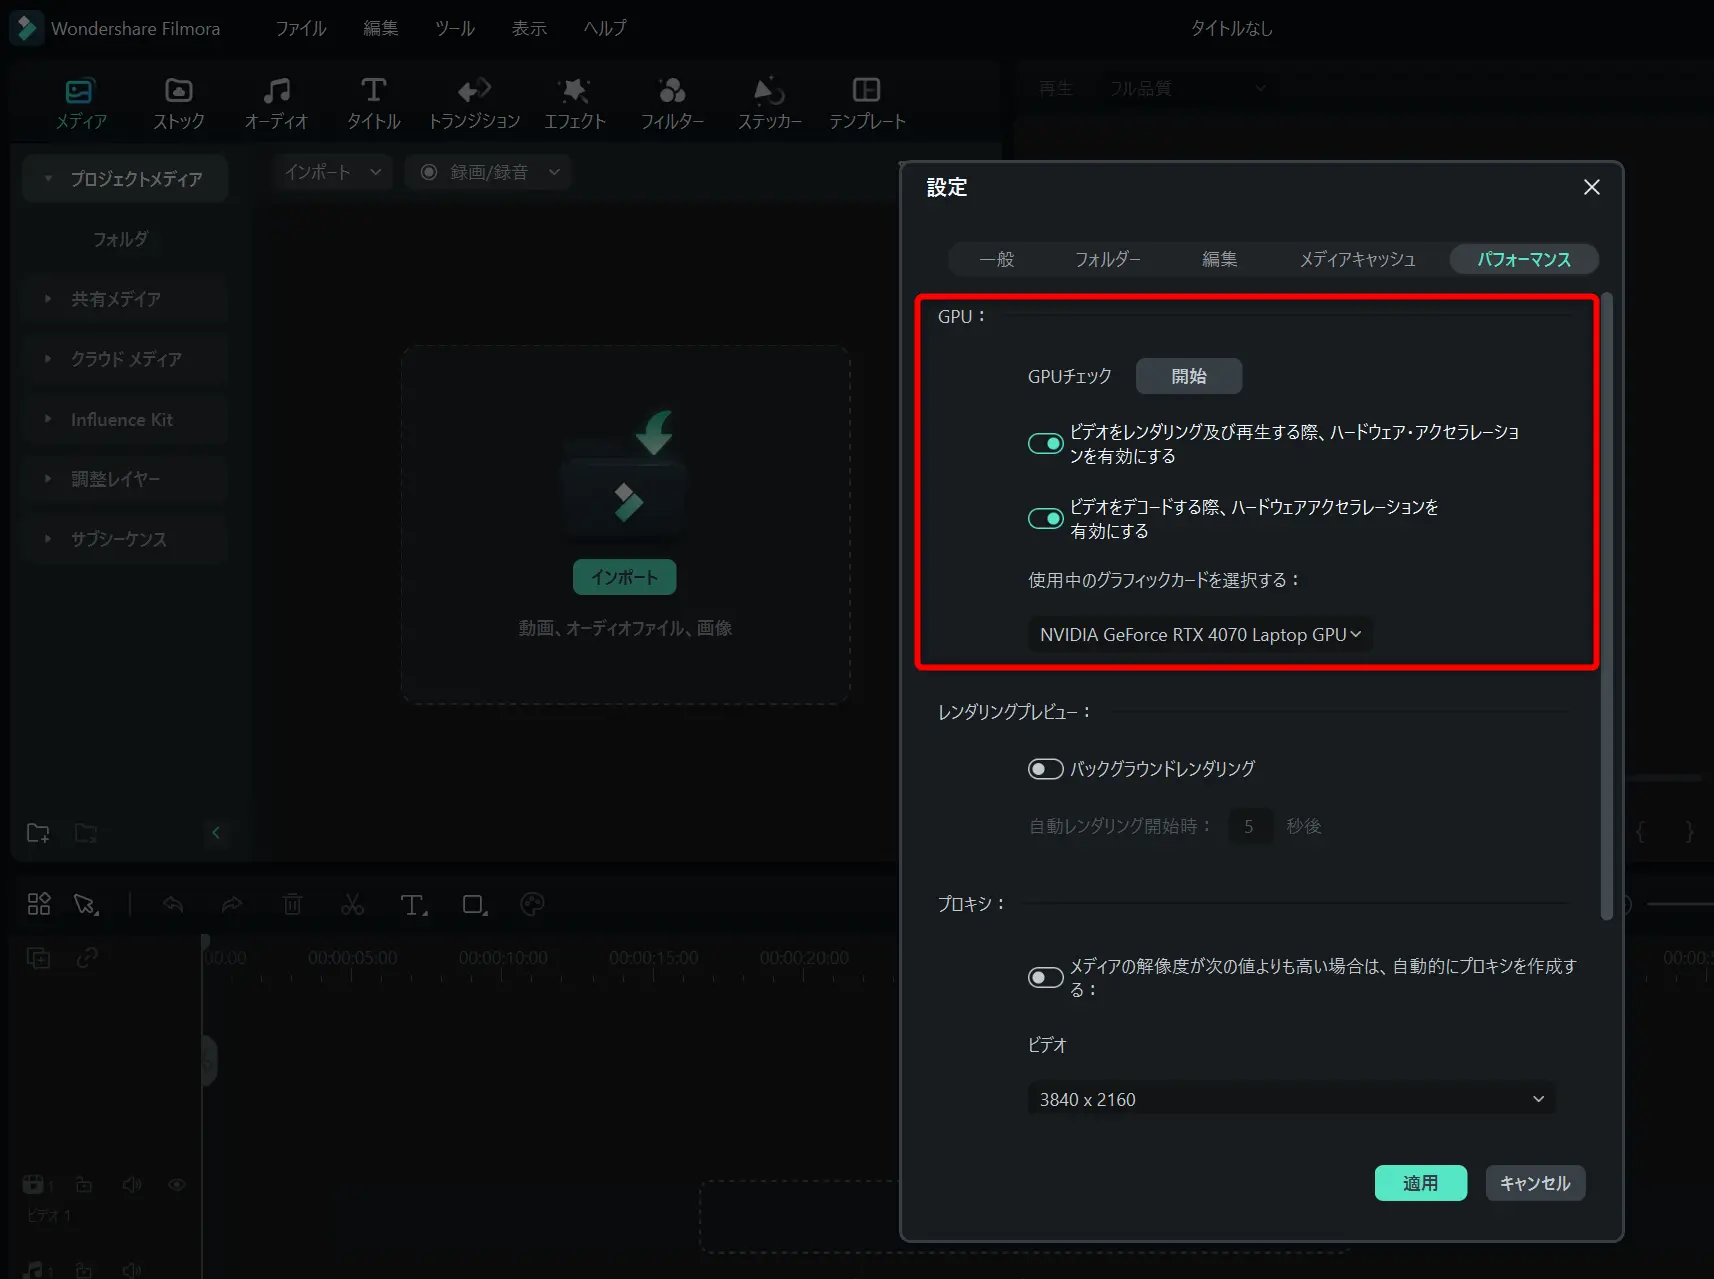Click the テンプレート (Templates) icon
1714x1279 pixels.
pyautogui.click(x=866, y=91)
